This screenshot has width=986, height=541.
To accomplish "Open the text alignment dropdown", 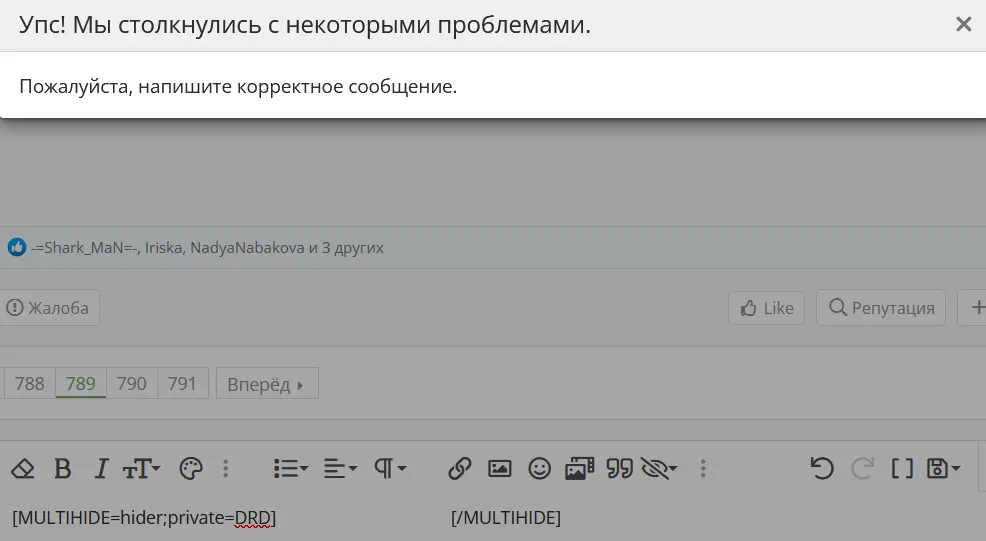I will pos(340,469).
